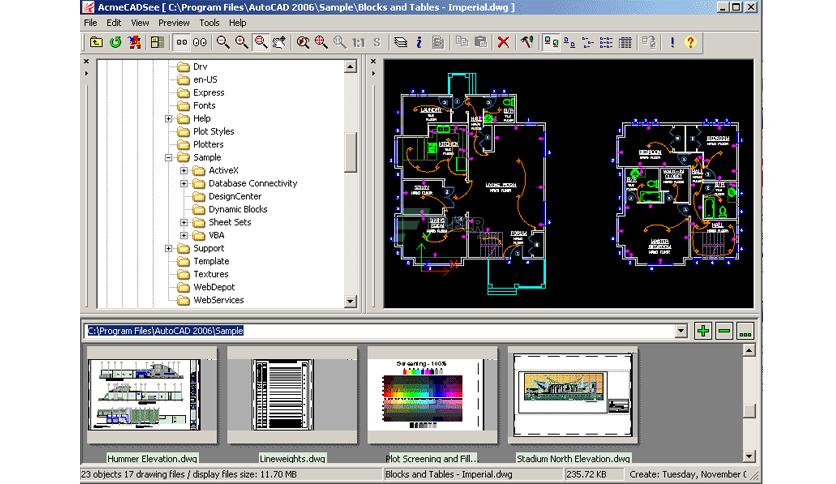Show drawing information with the blue i icon
Viewport: 836px width, 484px height.
pyautogui.click(x=419, y=42)
